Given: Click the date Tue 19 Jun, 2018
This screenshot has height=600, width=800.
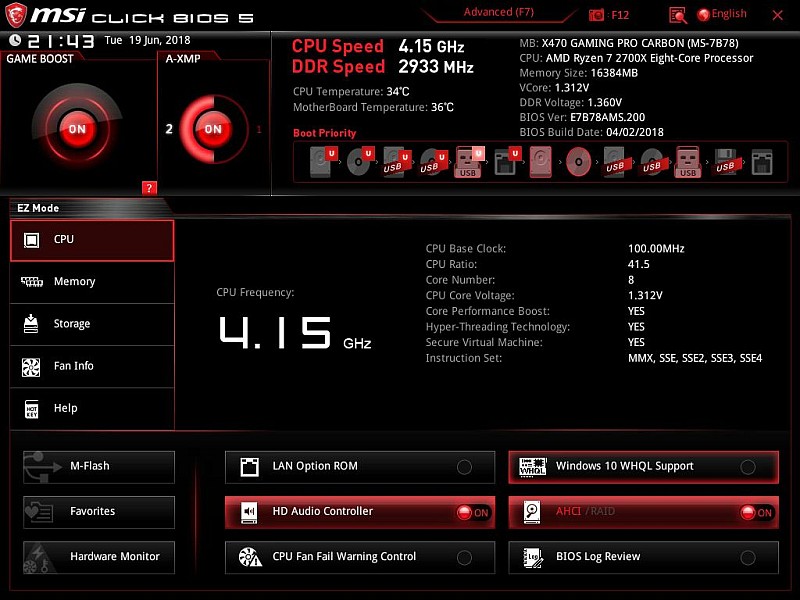Looking at the screenshot, I should [x=147, y=40].
